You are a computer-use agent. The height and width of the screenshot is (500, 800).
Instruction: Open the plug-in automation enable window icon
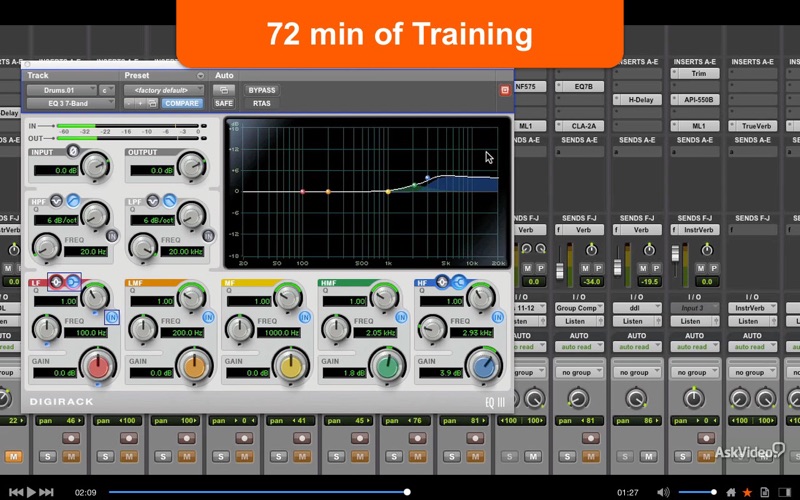point(223,90)
